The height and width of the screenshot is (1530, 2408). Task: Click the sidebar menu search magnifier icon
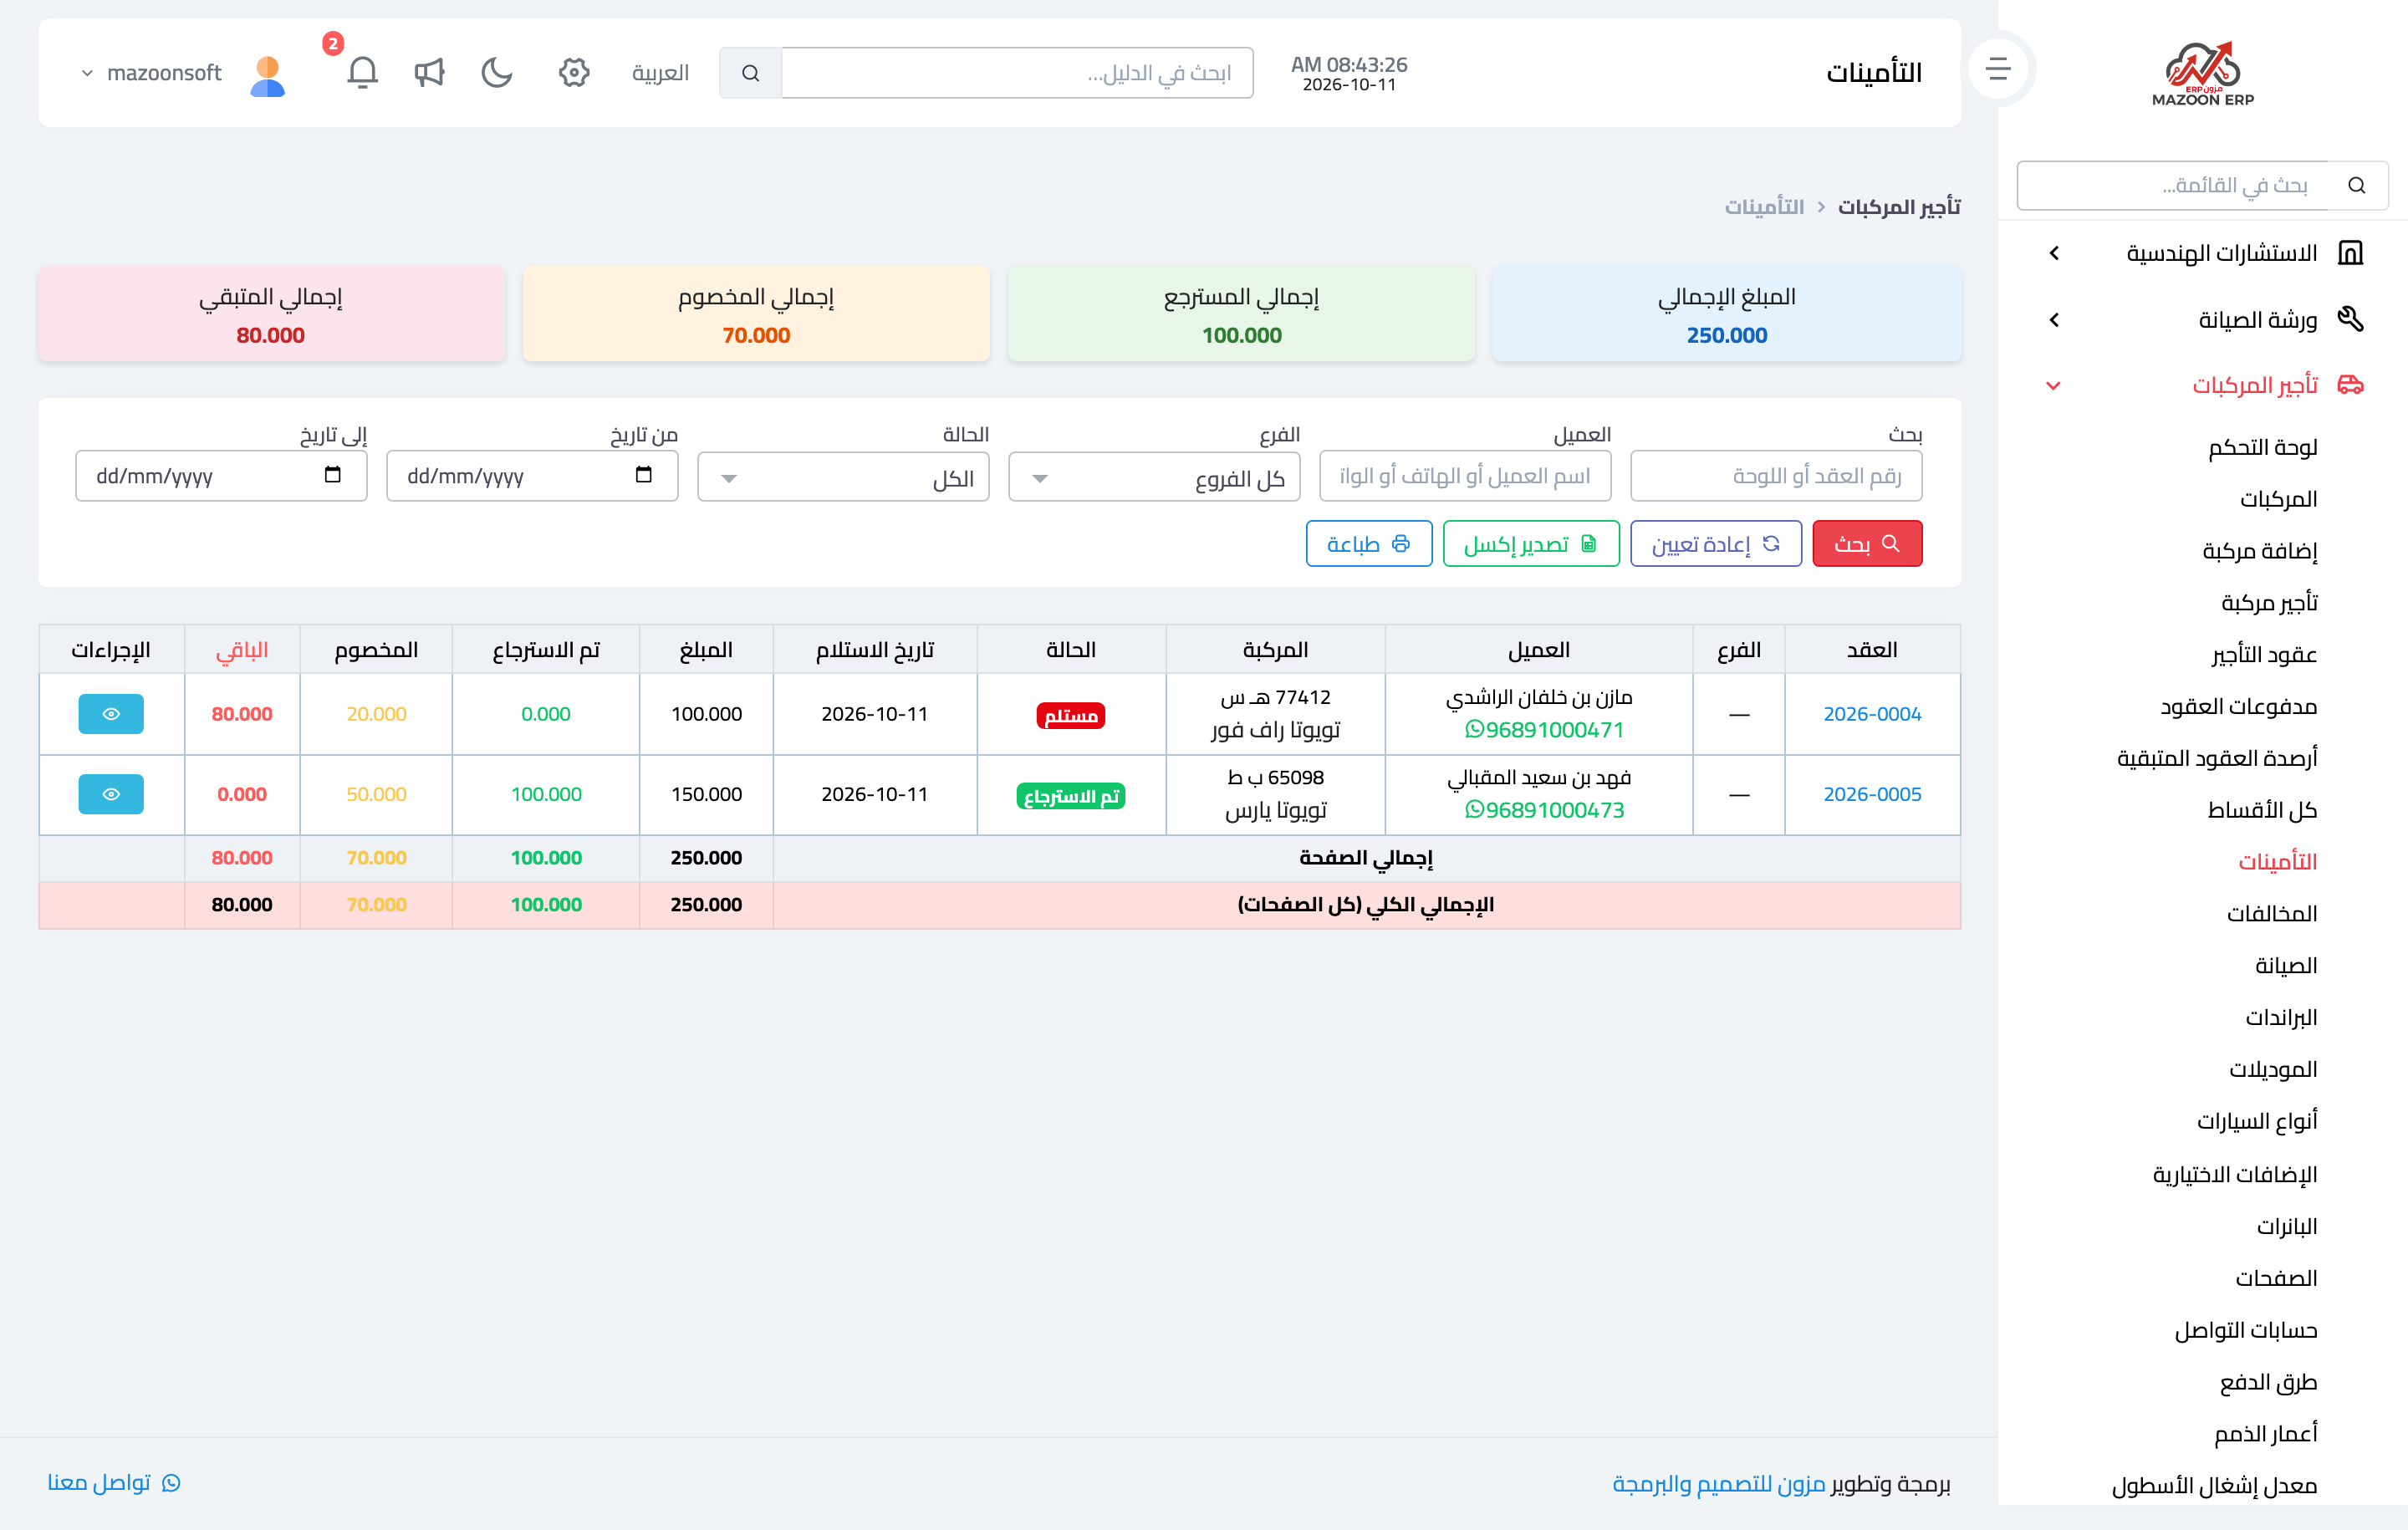(x=2357, y=185)
